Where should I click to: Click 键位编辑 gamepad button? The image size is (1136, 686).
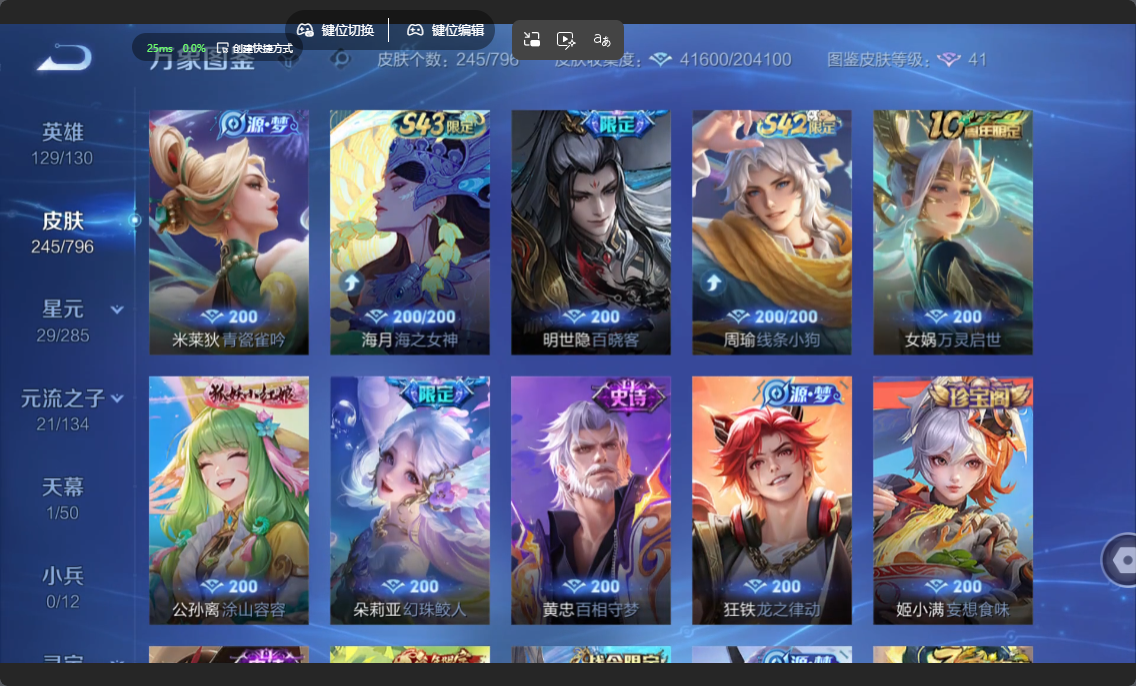coord(445,30)
